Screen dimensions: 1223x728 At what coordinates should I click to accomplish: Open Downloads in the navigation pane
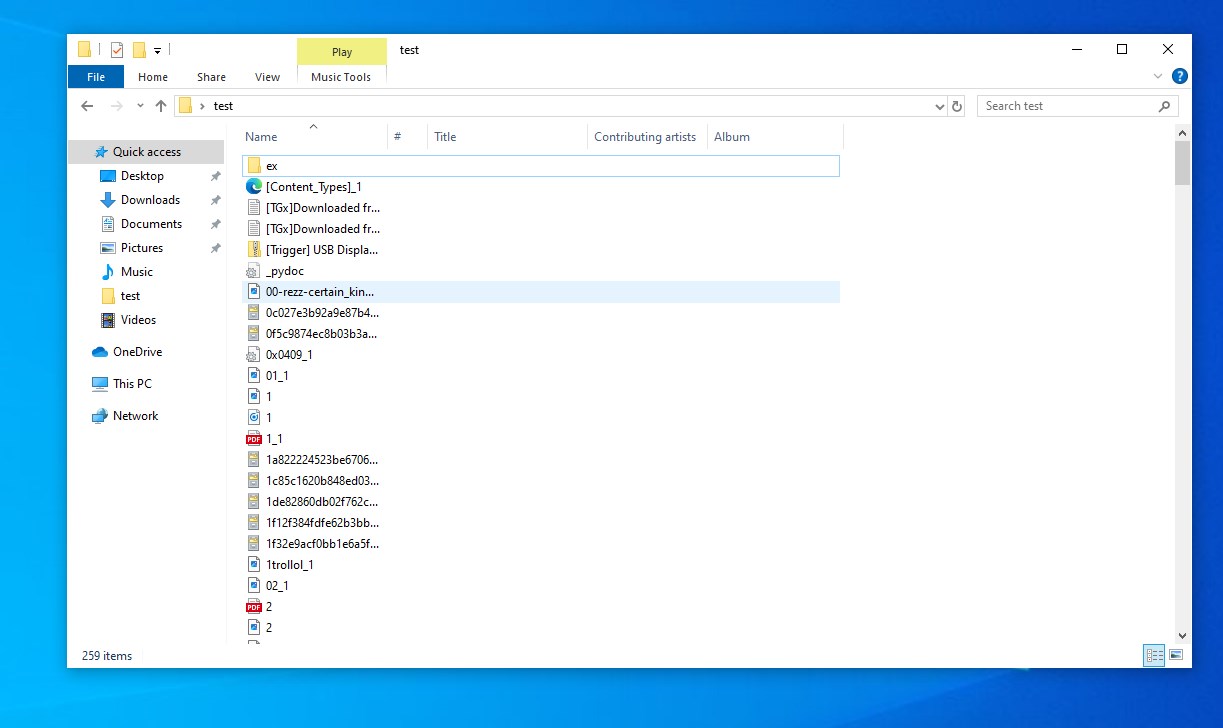point(150,200)
